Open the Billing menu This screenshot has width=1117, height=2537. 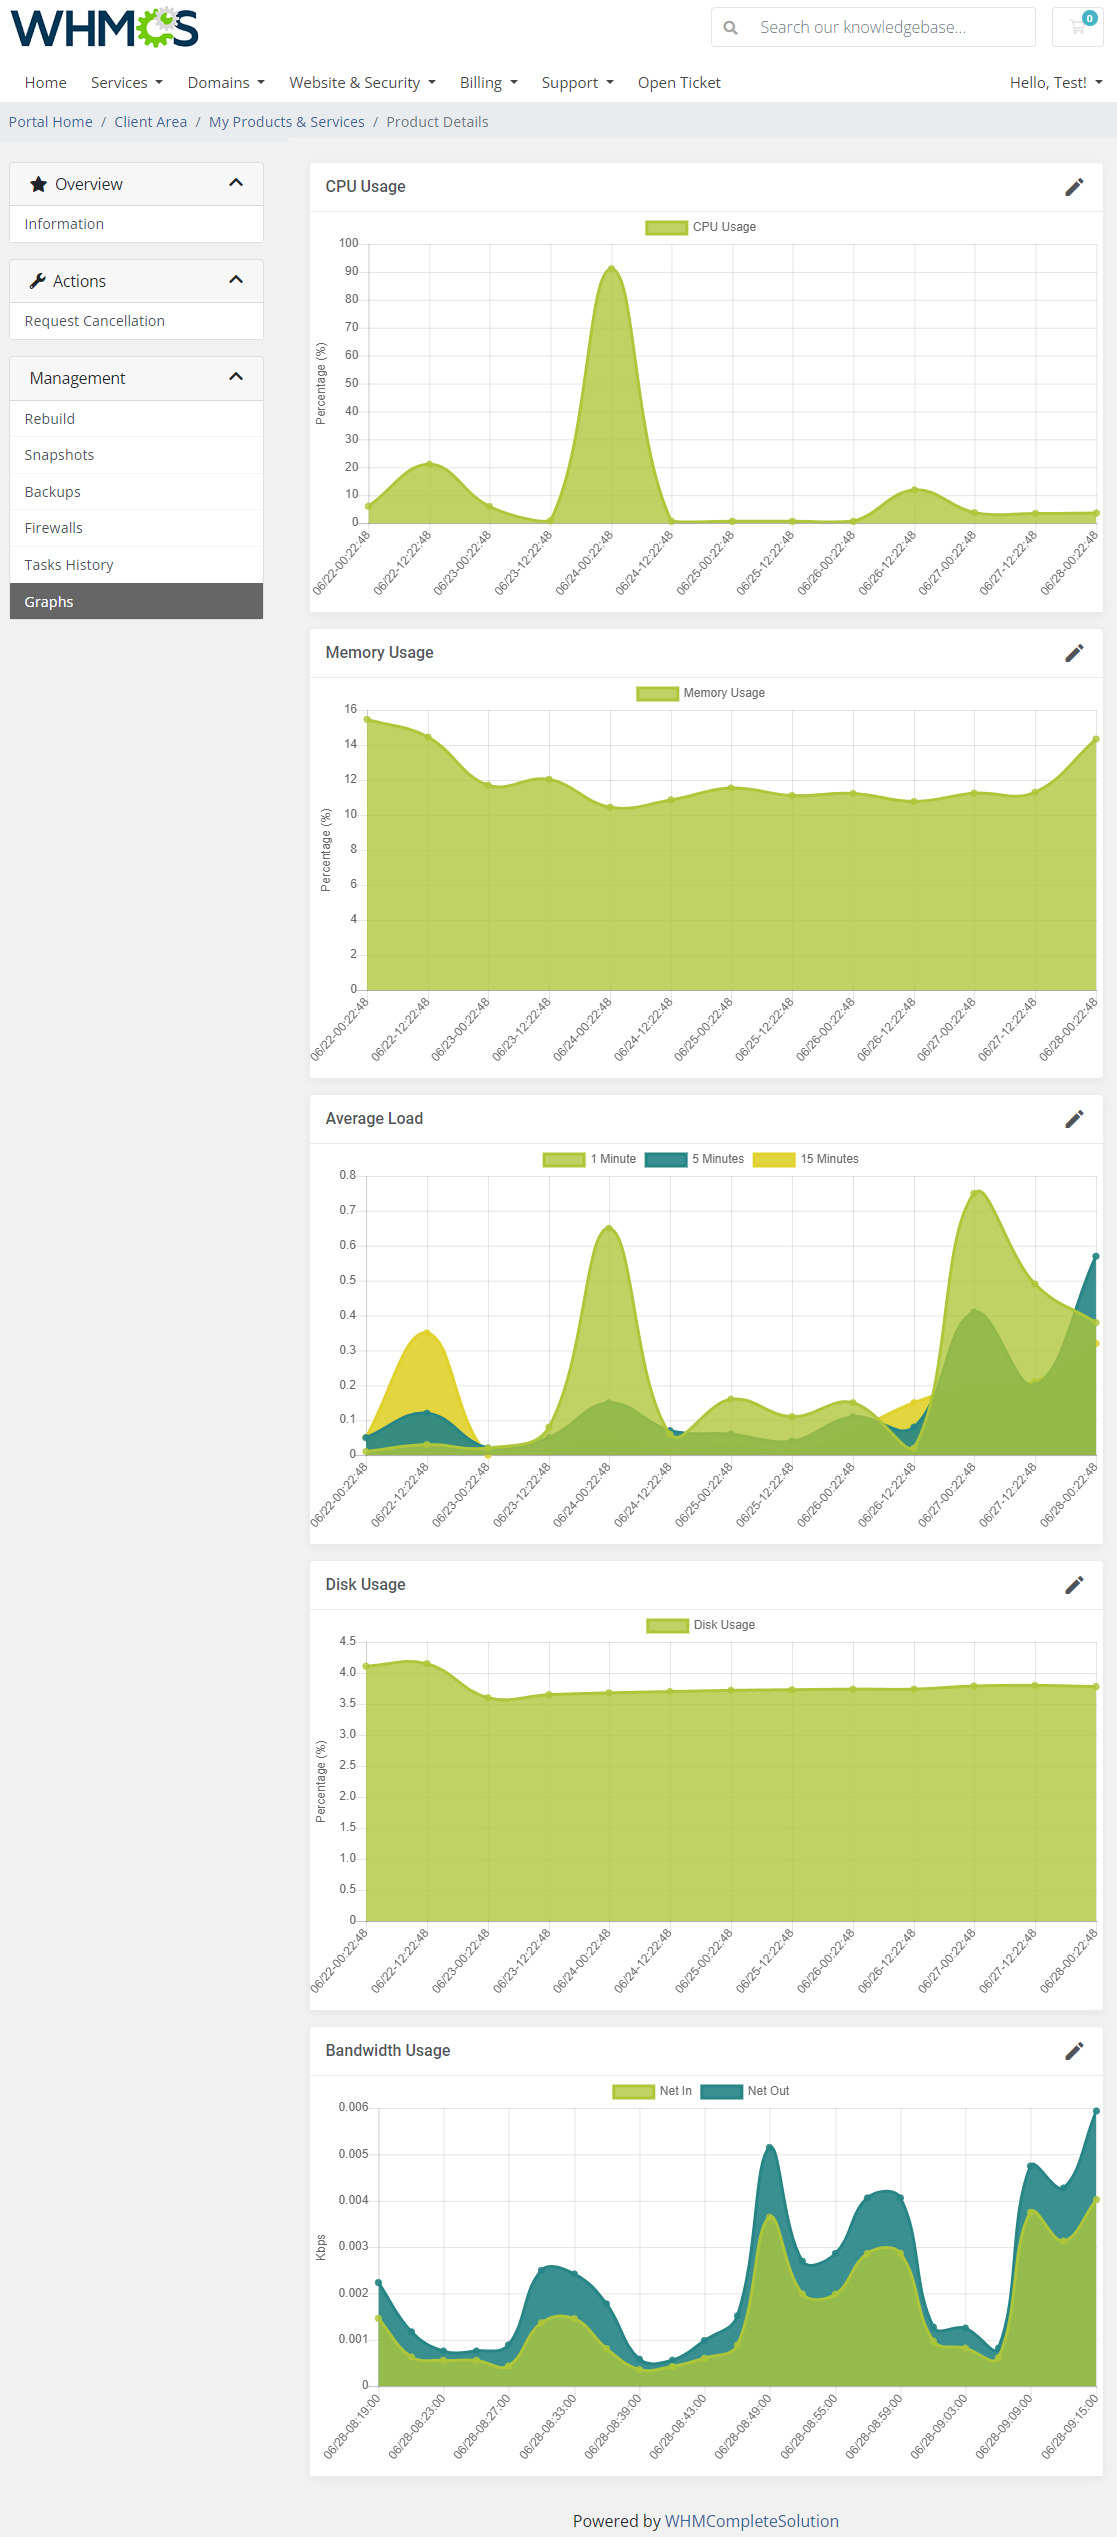tap(488, 83)
